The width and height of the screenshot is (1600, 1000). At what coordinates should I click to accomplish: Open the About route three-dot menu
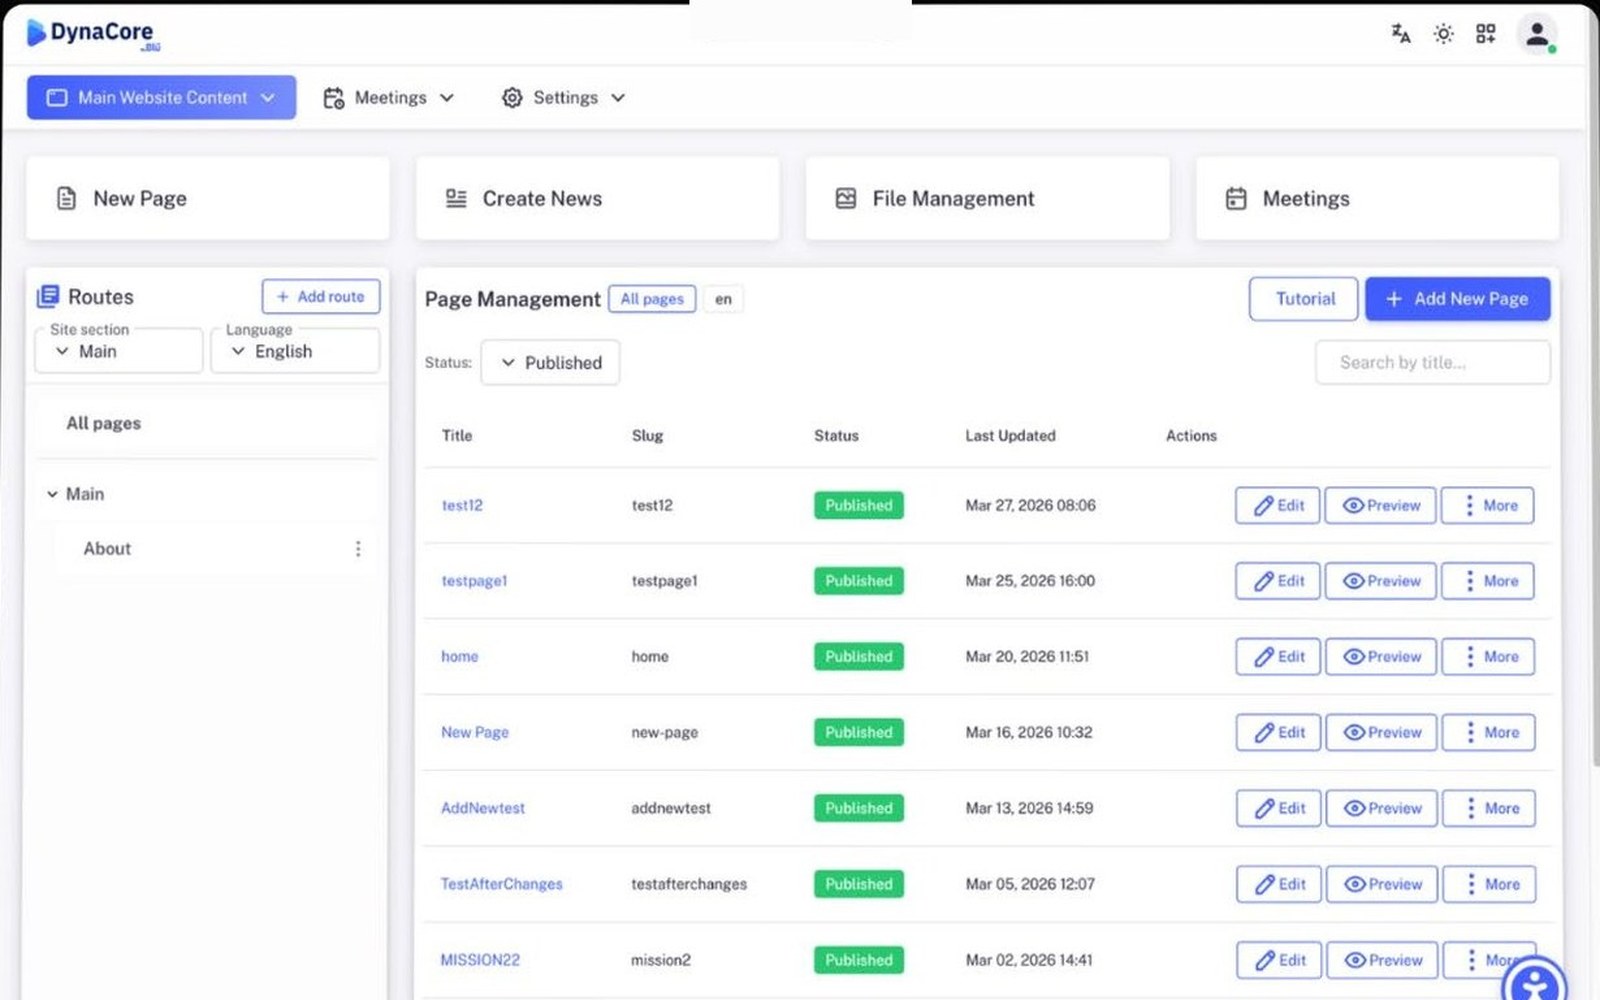tap(358, 548)
